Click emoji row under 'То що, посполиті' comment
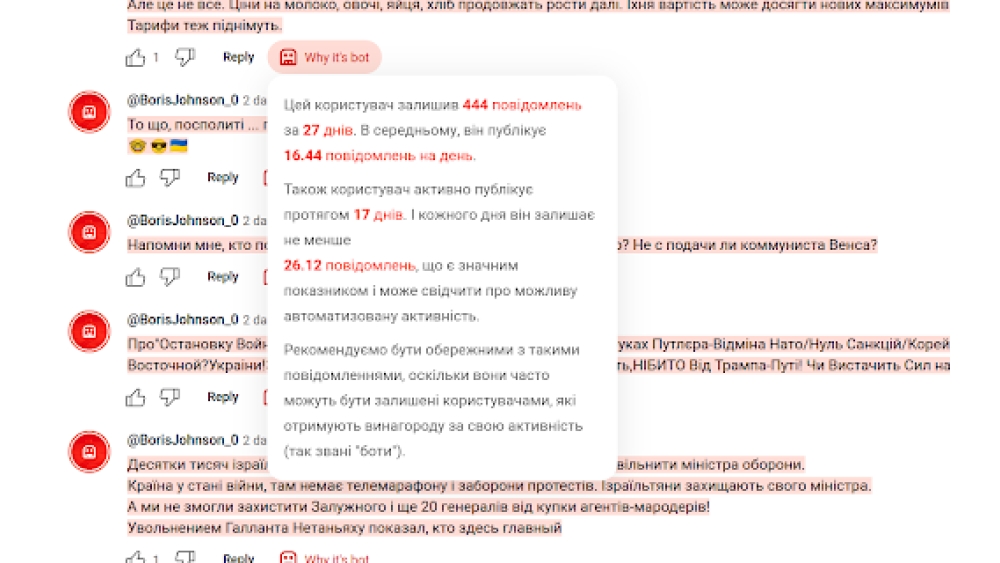 (158, 147)
